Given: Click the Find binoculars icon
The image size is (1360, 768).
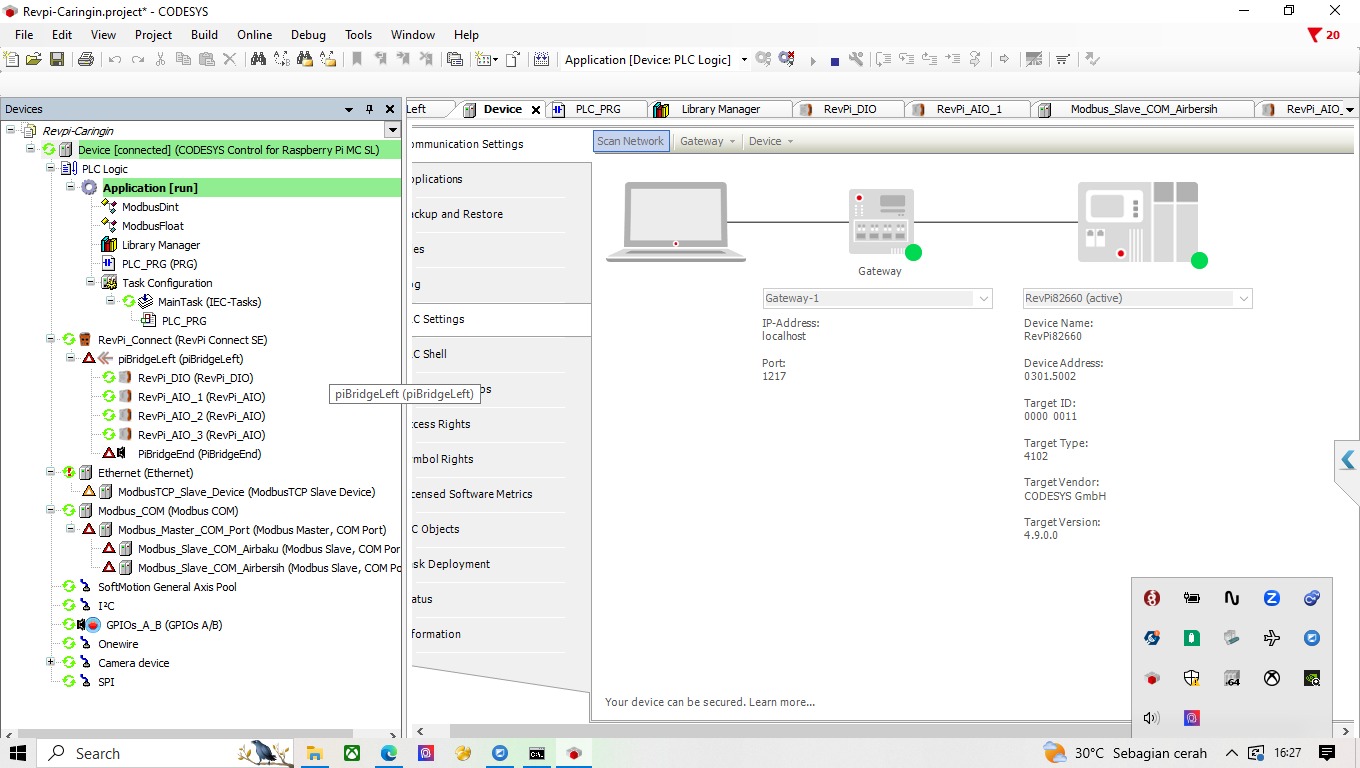Looking at the screenshot, I should tap(258, 60).
